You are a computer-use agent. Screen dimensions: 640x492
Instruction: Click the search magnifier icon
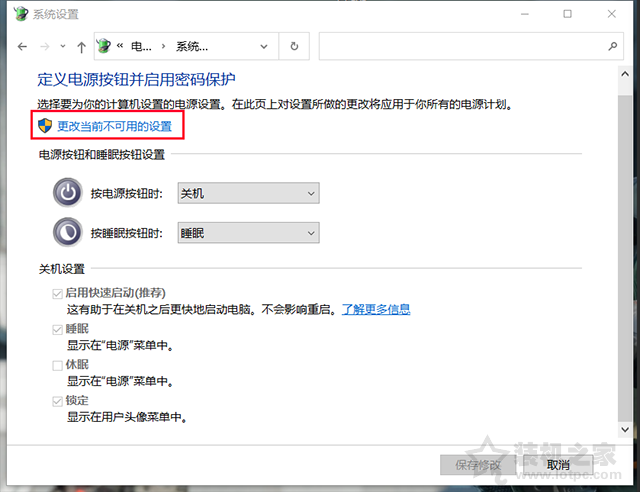pyautogui.click(x=612, y=47)
